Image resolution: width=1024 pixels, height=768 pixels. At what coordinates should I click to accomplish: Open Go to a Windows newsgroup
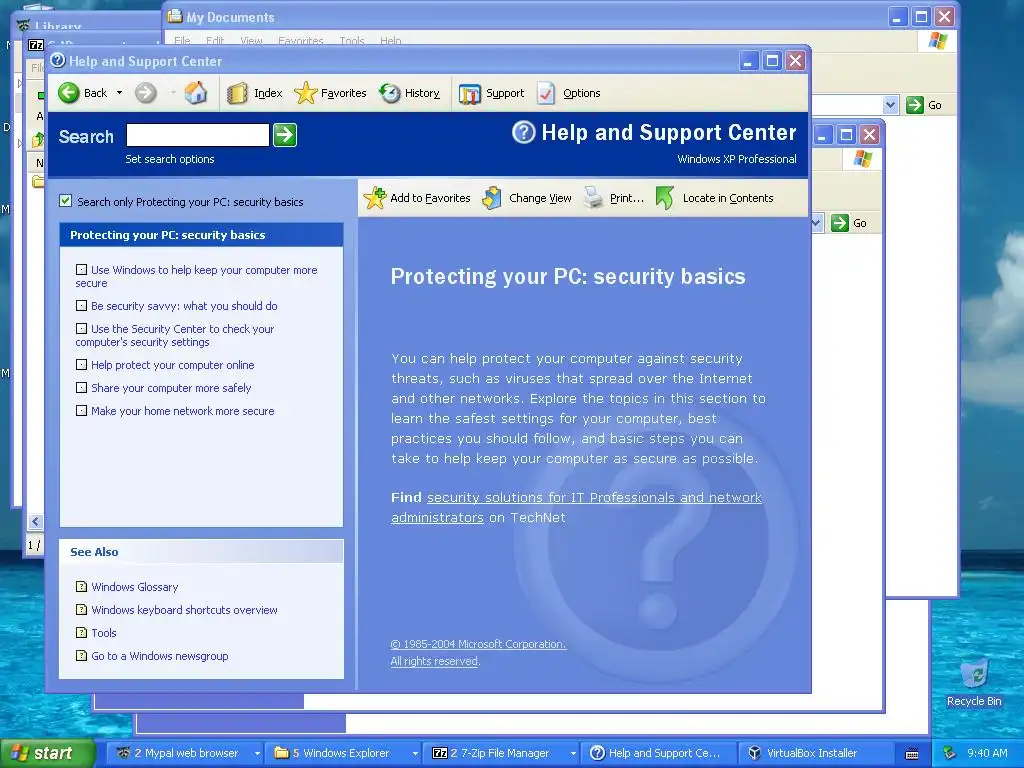(160, 656)
